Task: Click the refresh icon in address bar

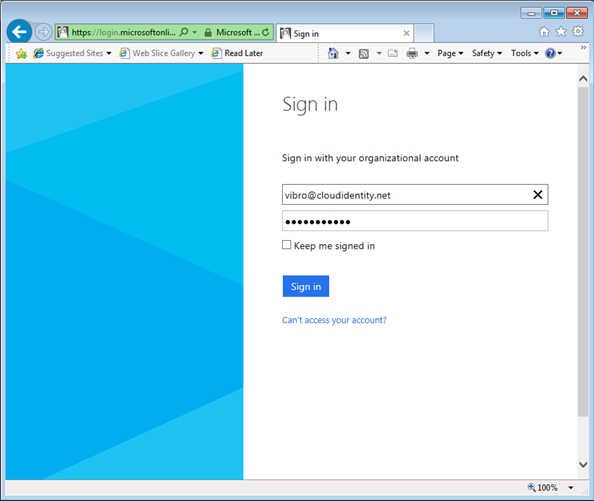Action: (x=266, y=33)
